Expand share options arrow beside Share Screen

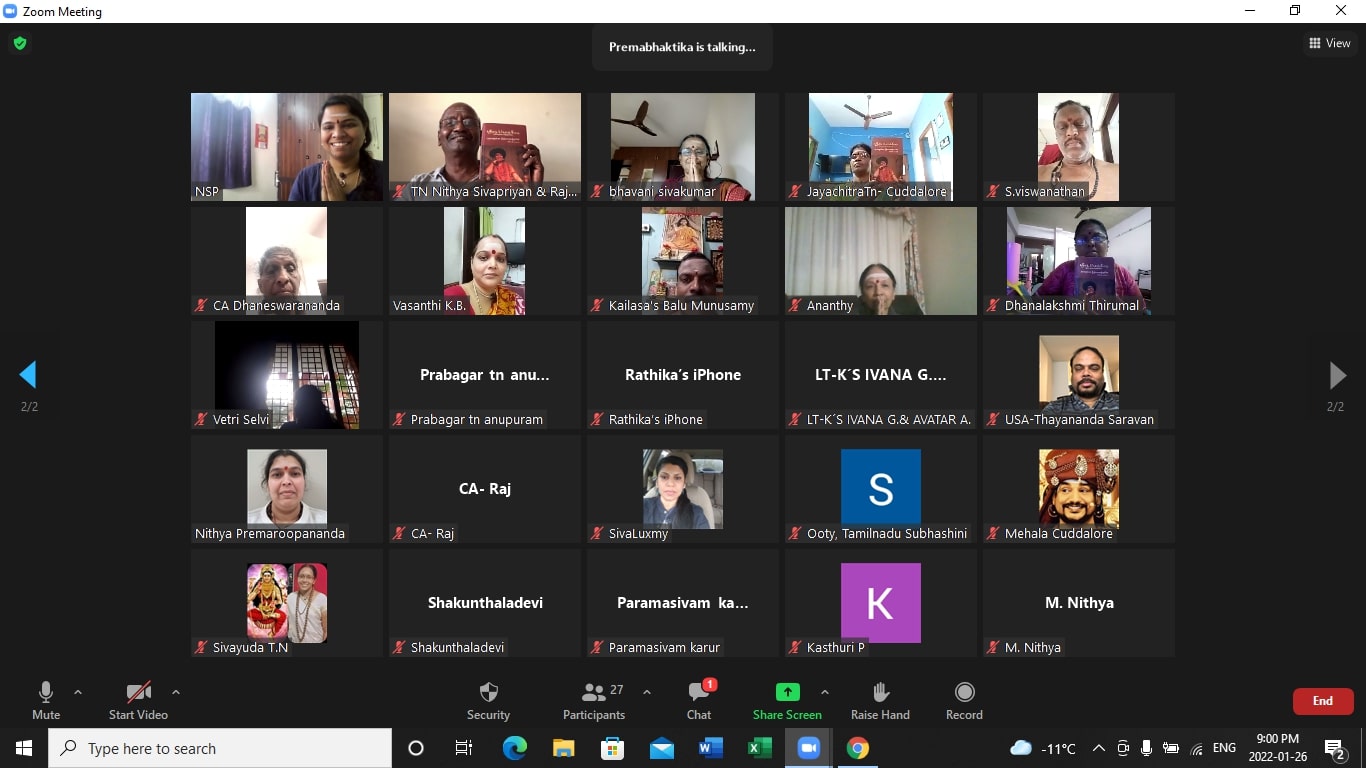824,692
